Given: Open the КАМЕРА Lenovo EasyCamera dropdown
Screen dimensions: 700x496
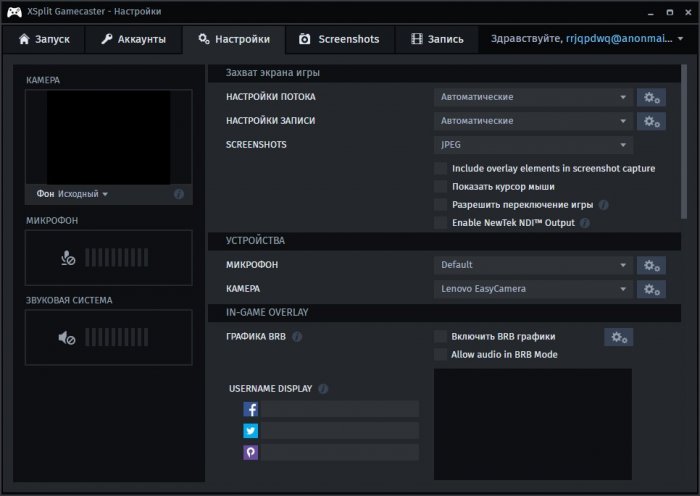Looking at the screenshot, I should click(x=532, y=289).
